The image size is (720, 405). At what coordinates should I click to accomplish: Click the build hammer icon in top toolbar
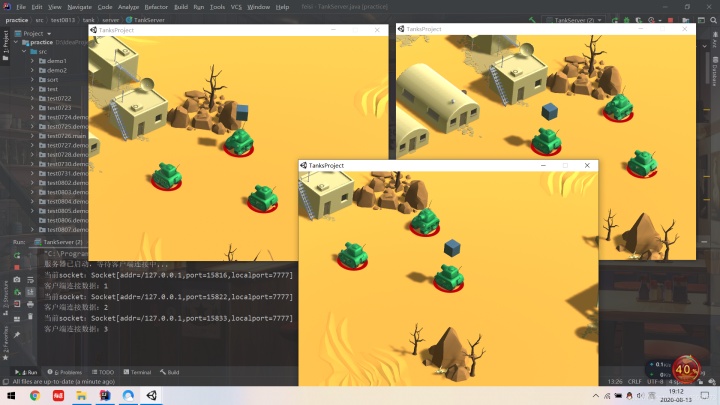(532, 20)
